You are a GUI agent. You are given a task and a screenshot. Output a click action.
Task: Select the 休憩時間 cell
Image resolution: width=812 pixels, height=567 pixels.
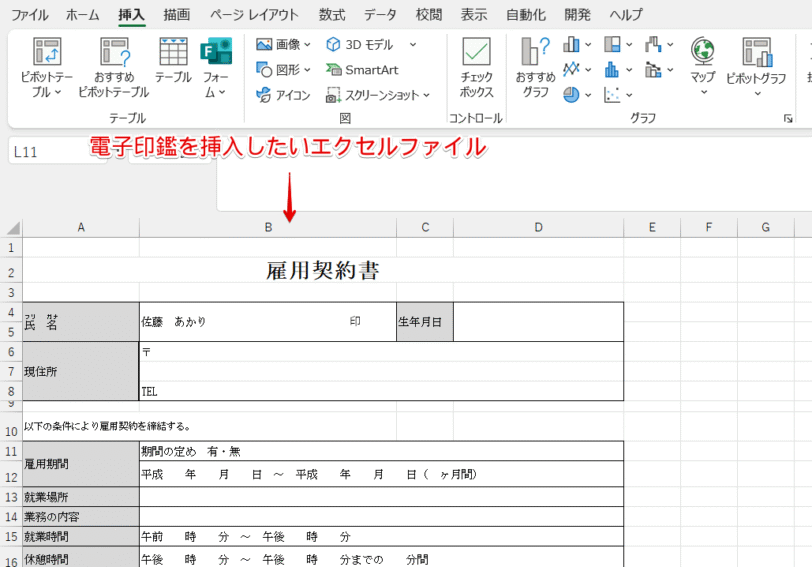(x=81, y=559)
